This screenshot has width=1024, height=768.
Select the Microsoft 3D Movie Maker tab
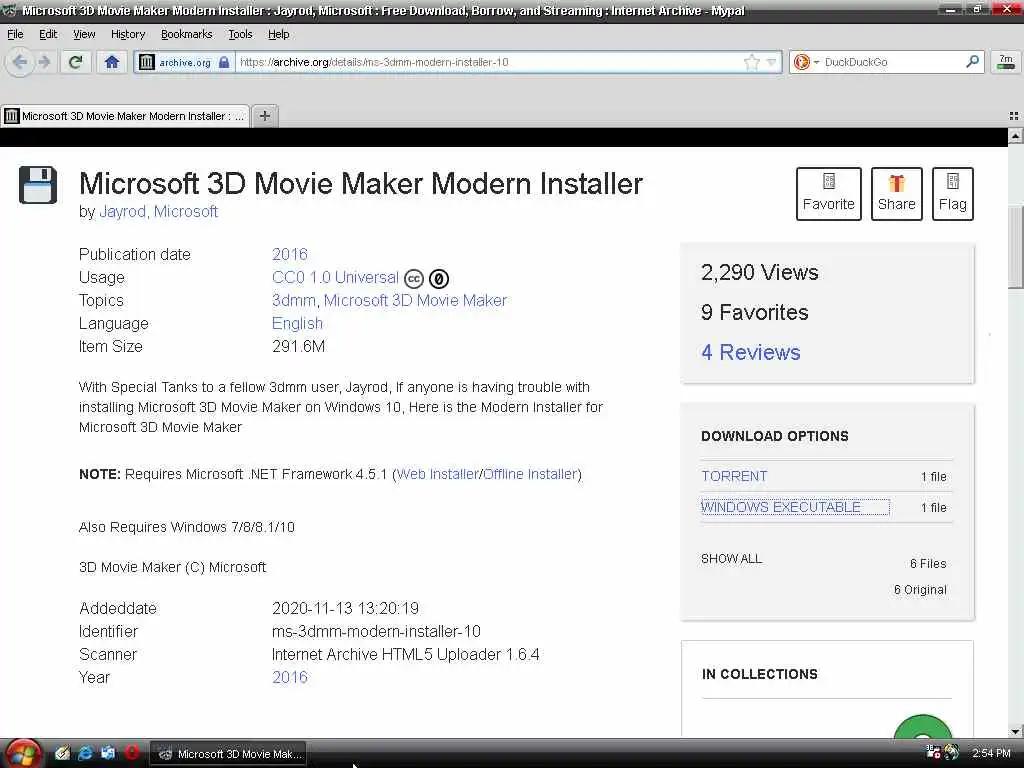click(125, 116)
